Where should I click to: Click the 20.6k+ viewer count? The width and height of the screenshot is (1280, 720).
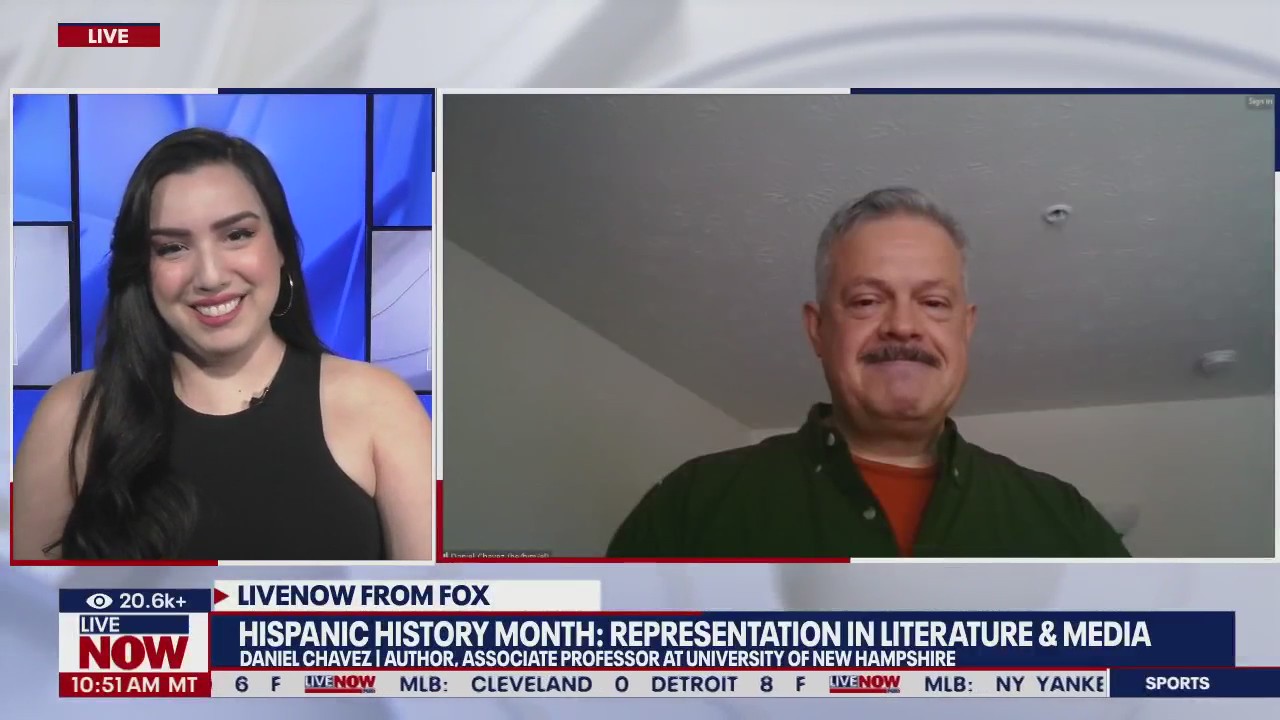[x=153, y=601]
